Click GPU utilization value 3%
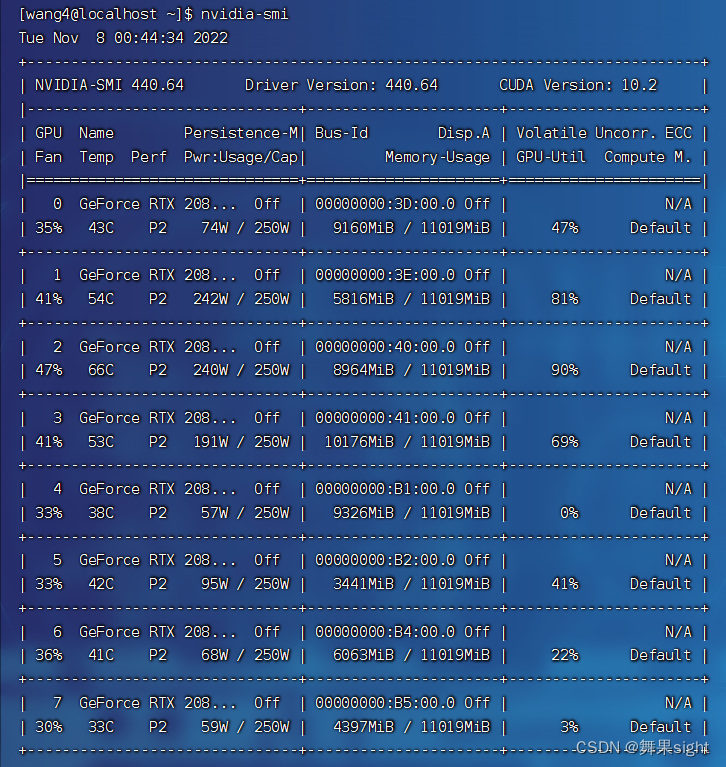 pos(569,727)
